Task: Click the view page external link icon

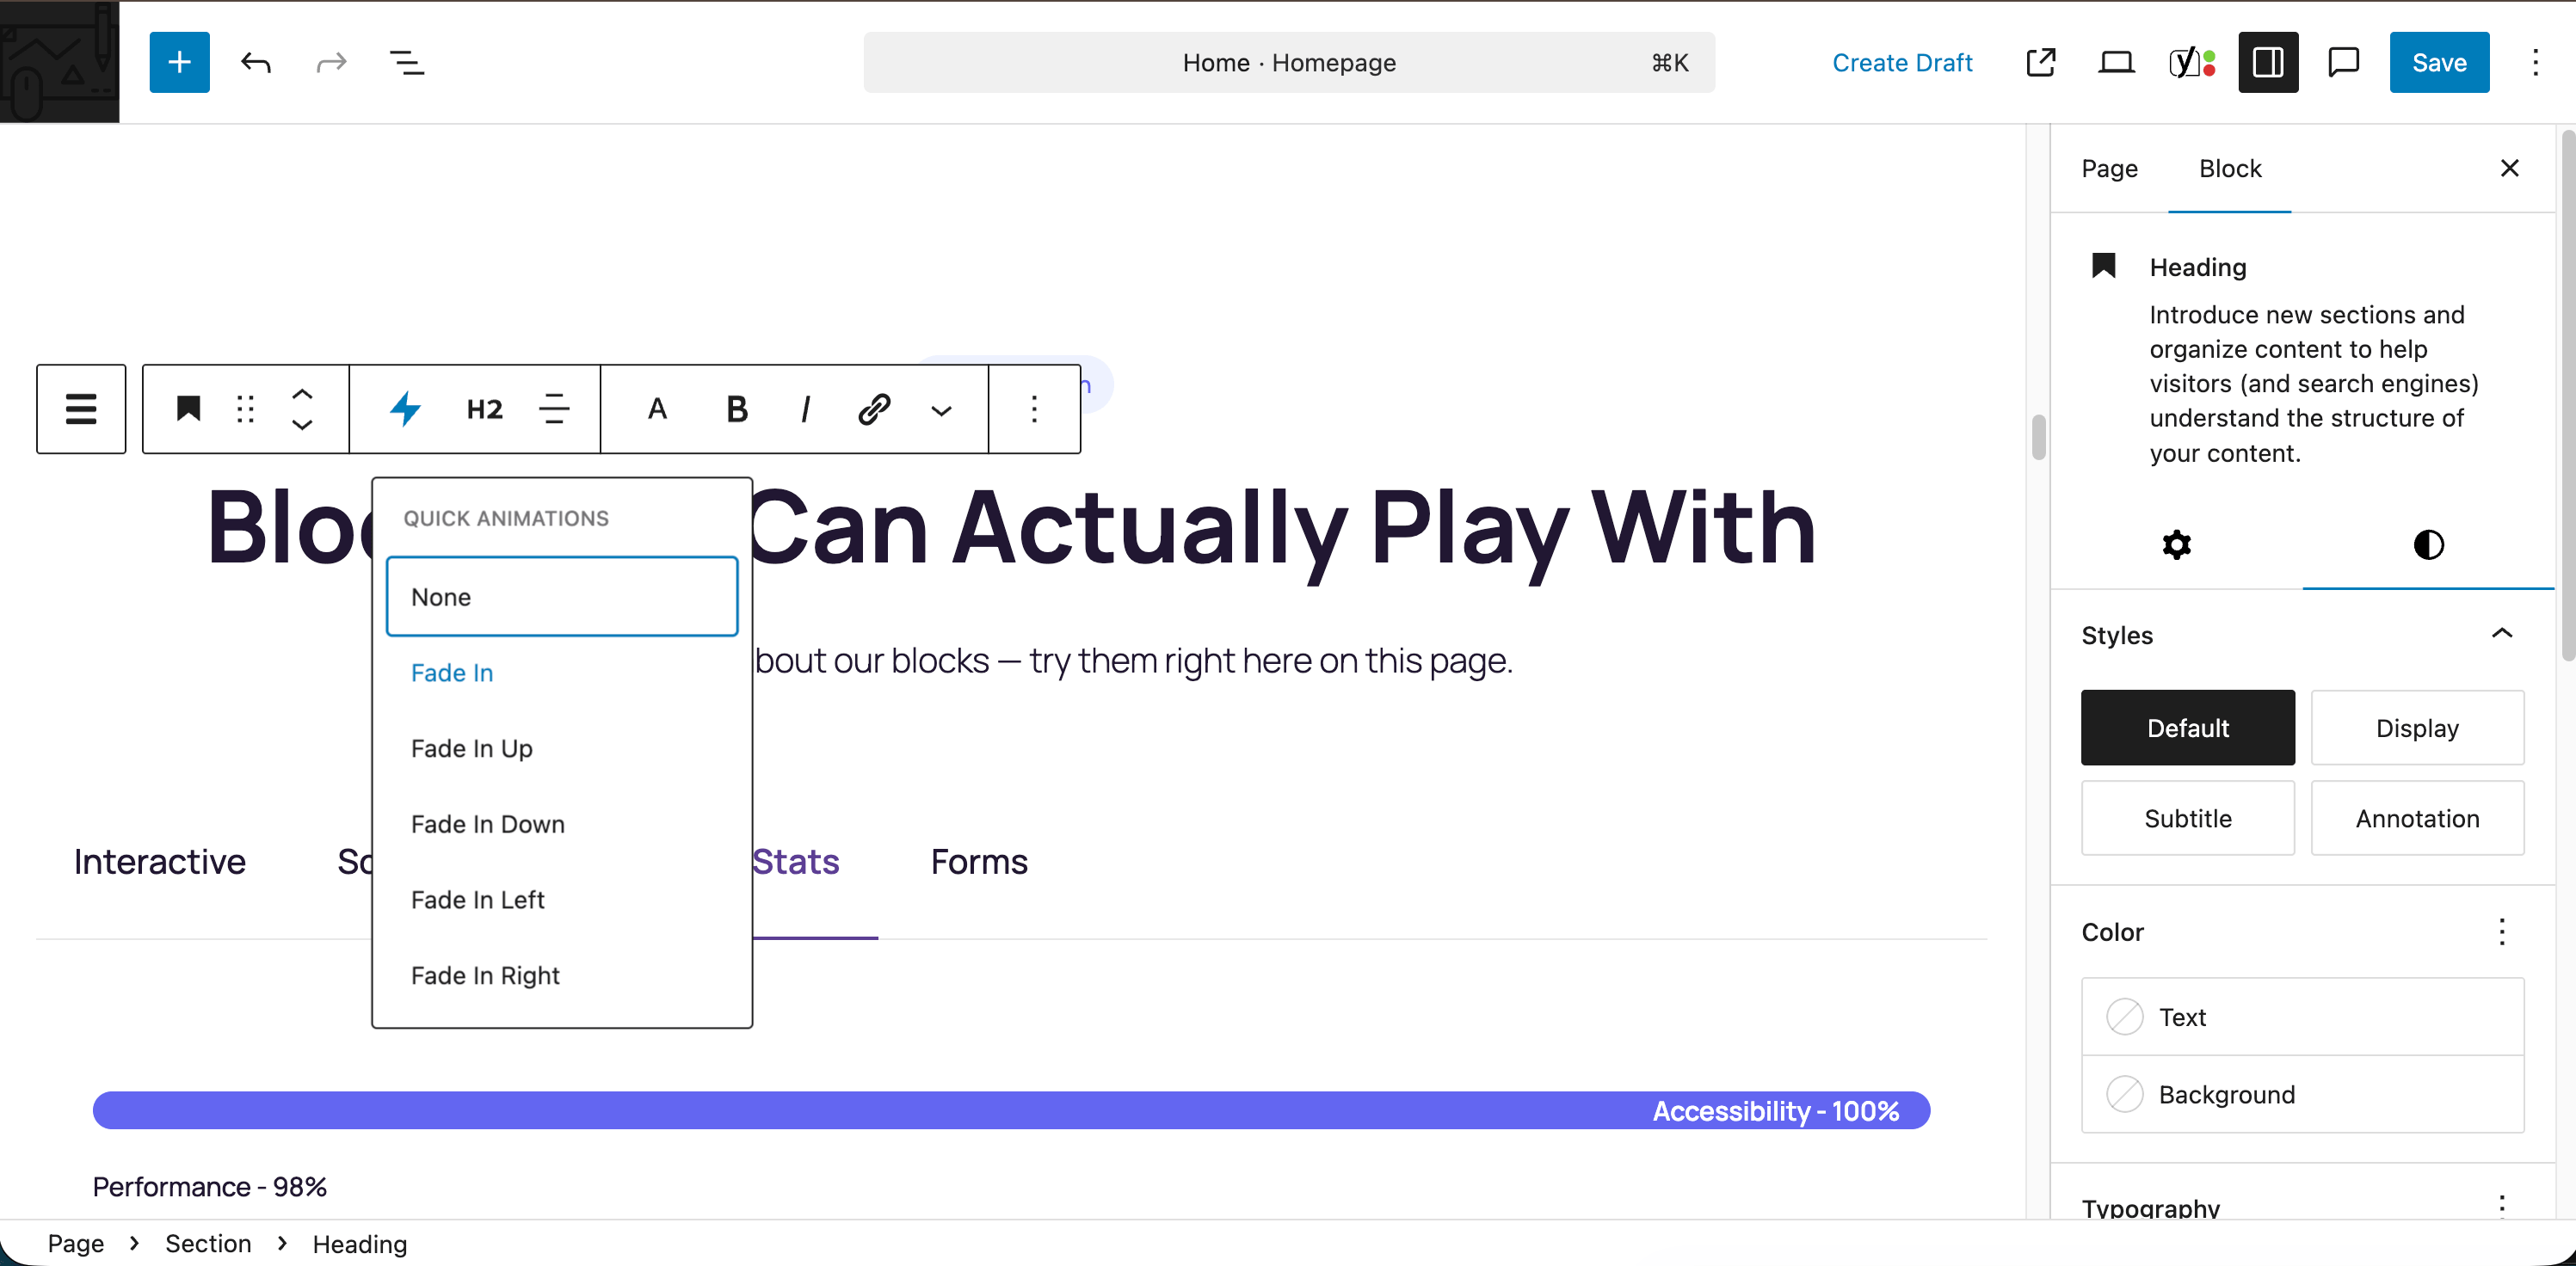Action: (x=2040, y=62)
